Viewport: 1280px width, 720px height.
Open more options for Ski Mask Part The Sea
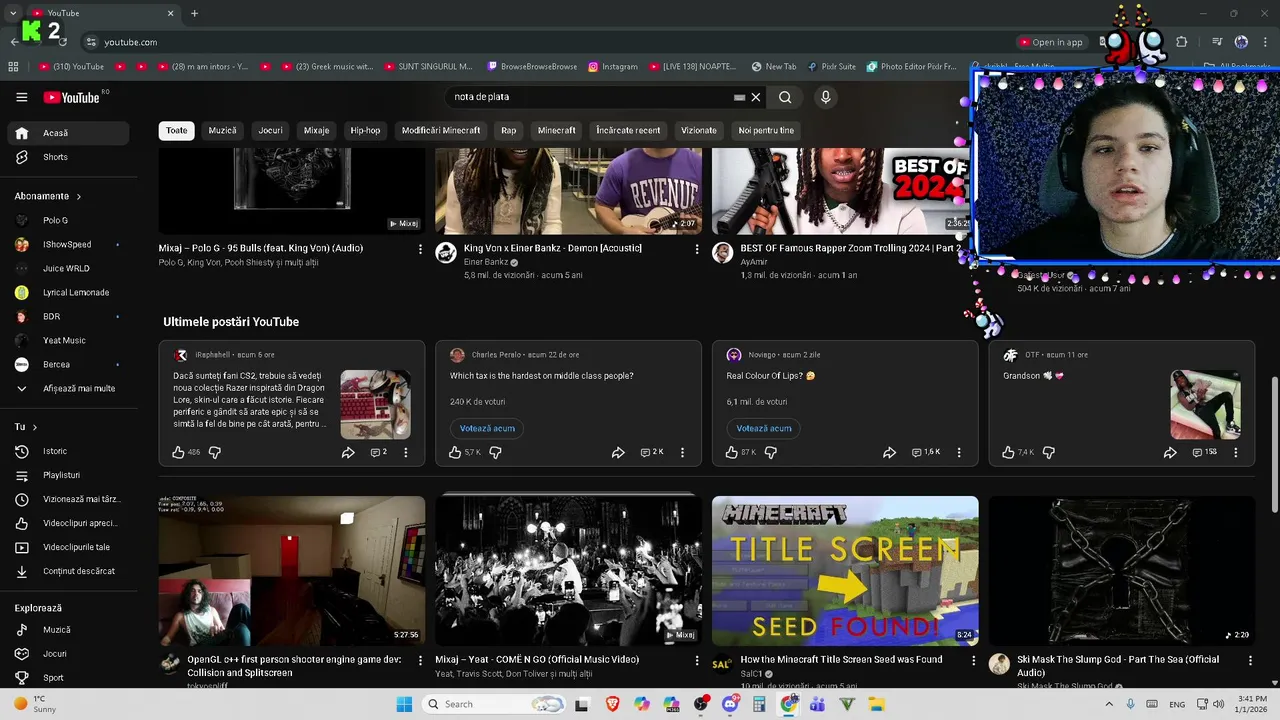pos(1250,661)
